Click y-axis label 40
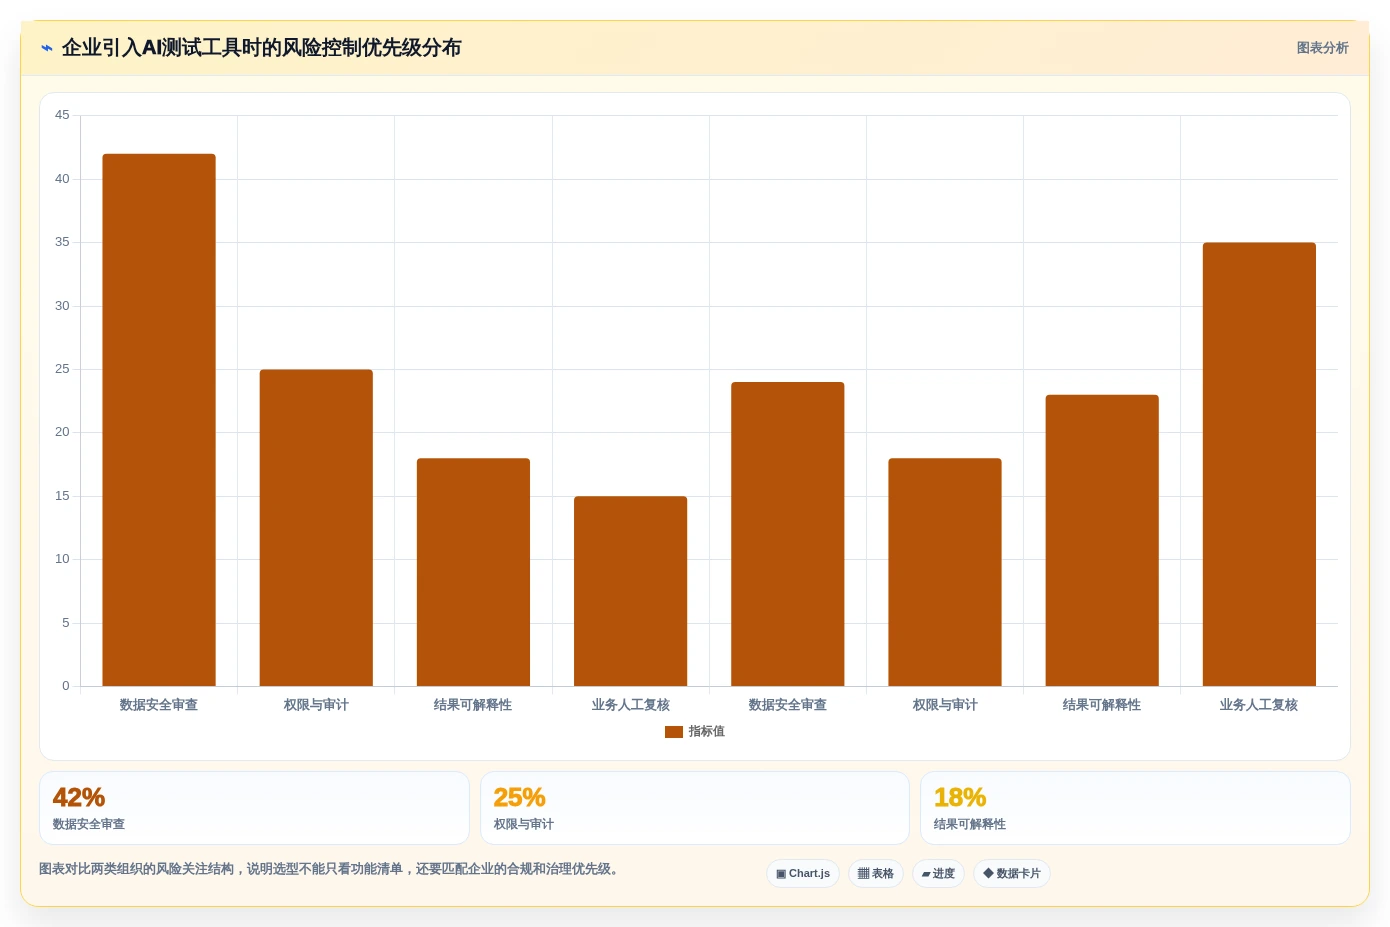 pos(62,179)
